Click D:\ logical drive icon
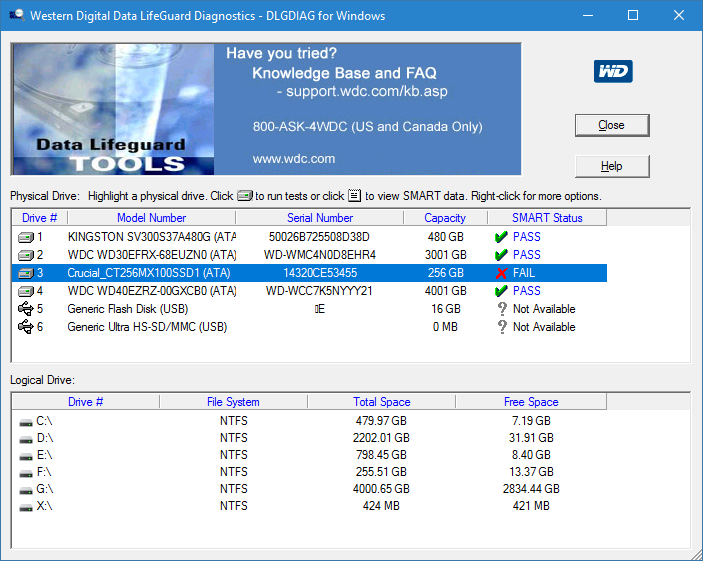Image resolution: width=703 pixels, height=561 pixels. [x=26, y=439]
